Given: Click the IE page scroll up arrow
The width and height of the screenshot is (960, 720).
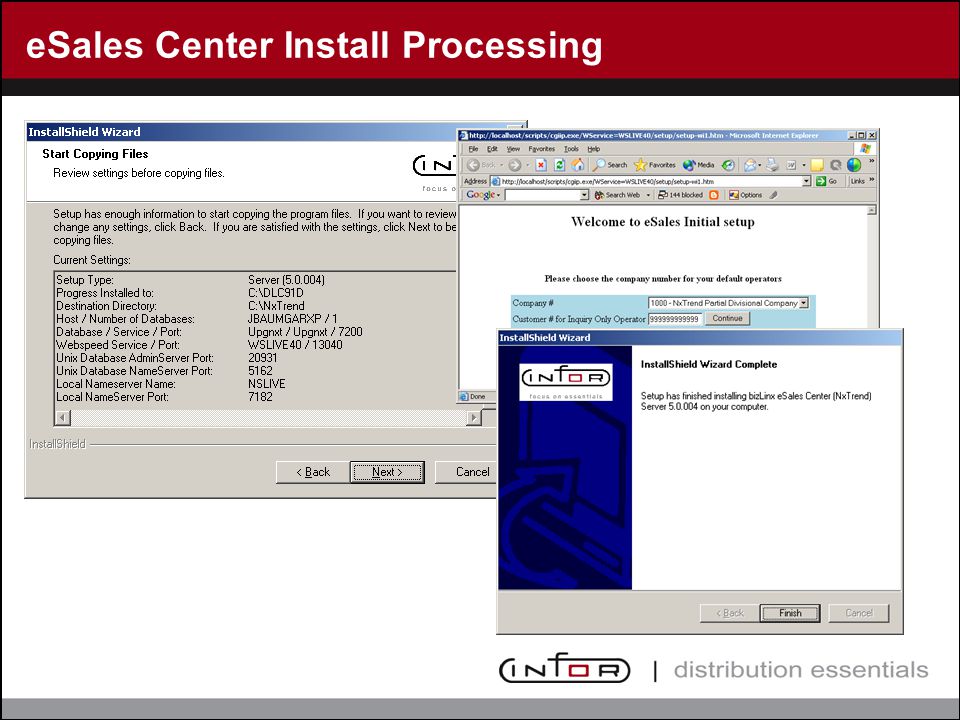Looking at the screenshot, I should coord(872,210).
